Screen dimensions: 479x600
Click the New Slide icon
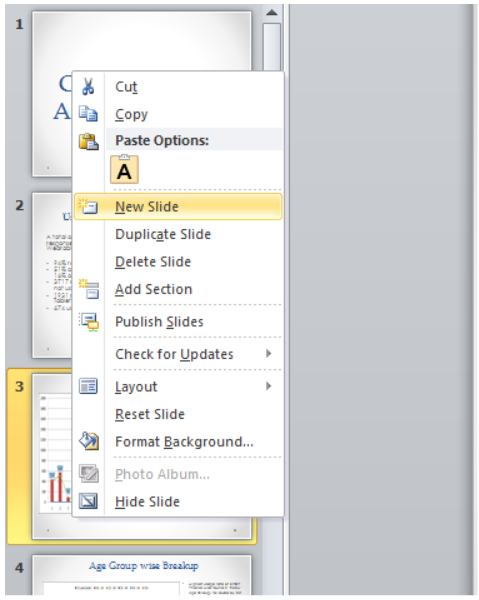point(89,207)
